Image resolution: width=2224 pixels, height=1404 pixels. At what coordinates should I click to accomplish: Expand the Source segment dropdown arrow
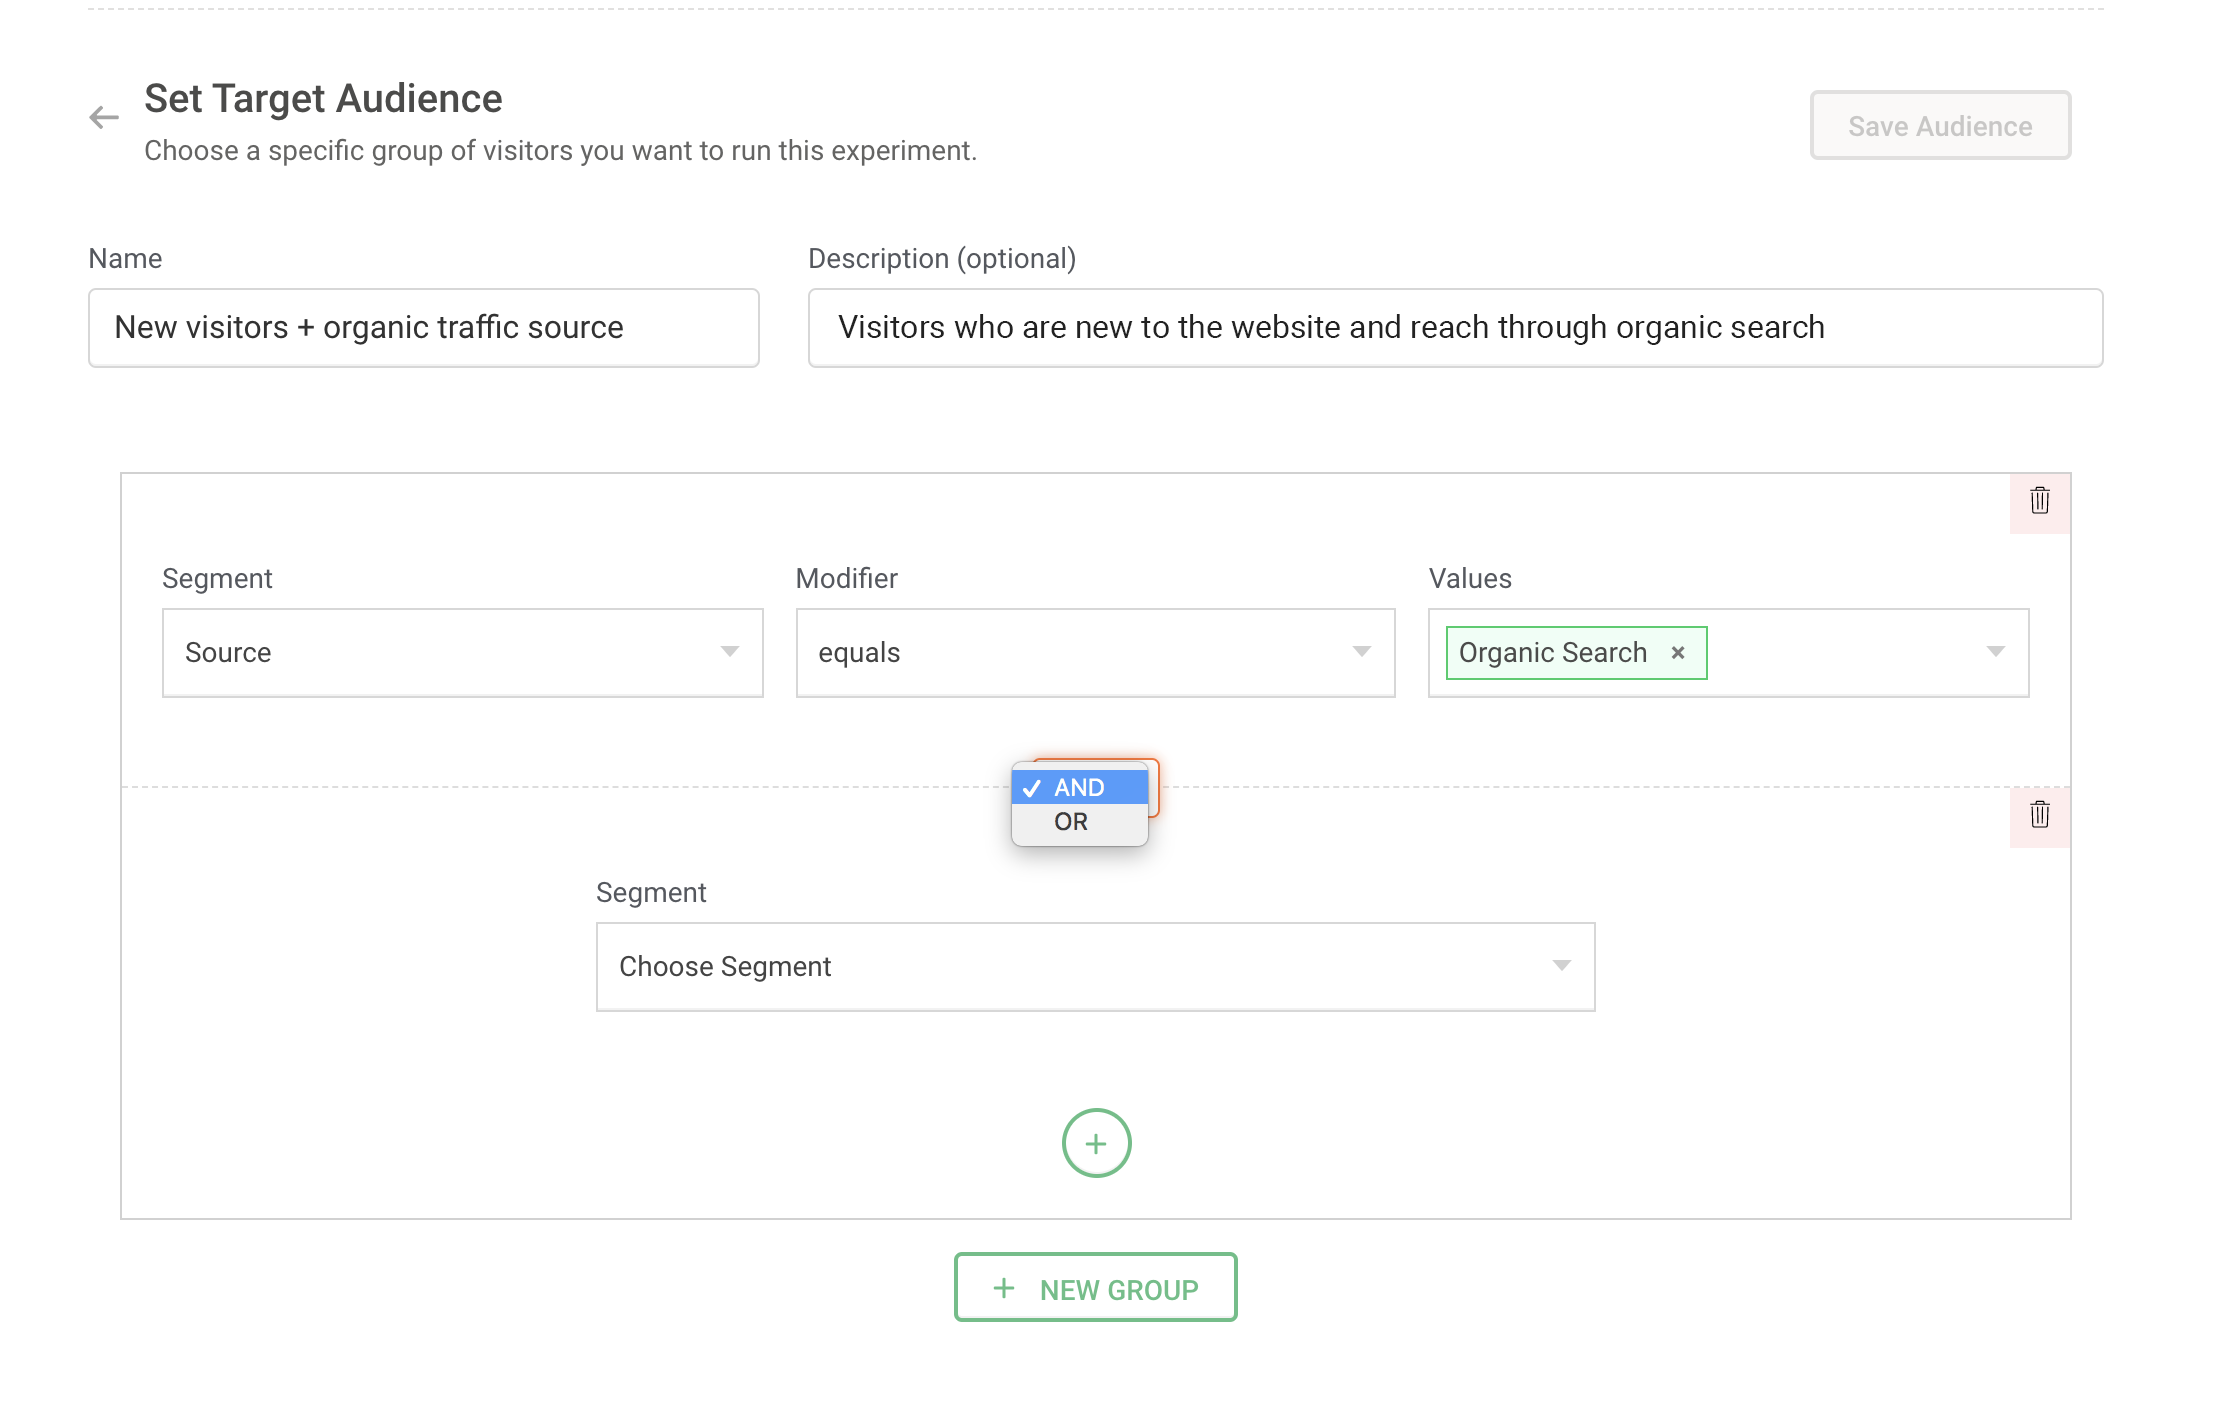[730, 652]
